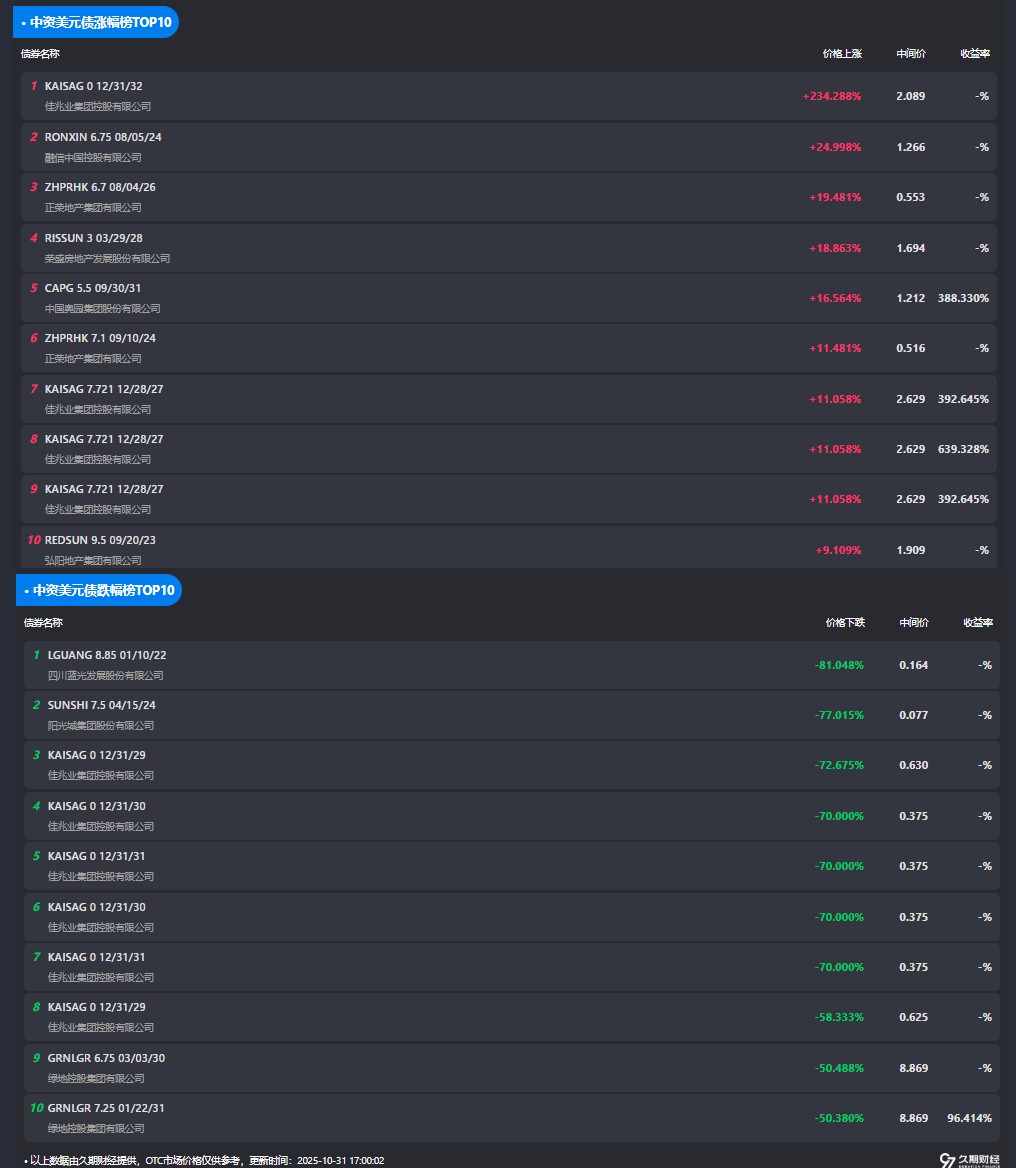
Task: Click the 639.328% yield value
Action: (x=963, y=449)
